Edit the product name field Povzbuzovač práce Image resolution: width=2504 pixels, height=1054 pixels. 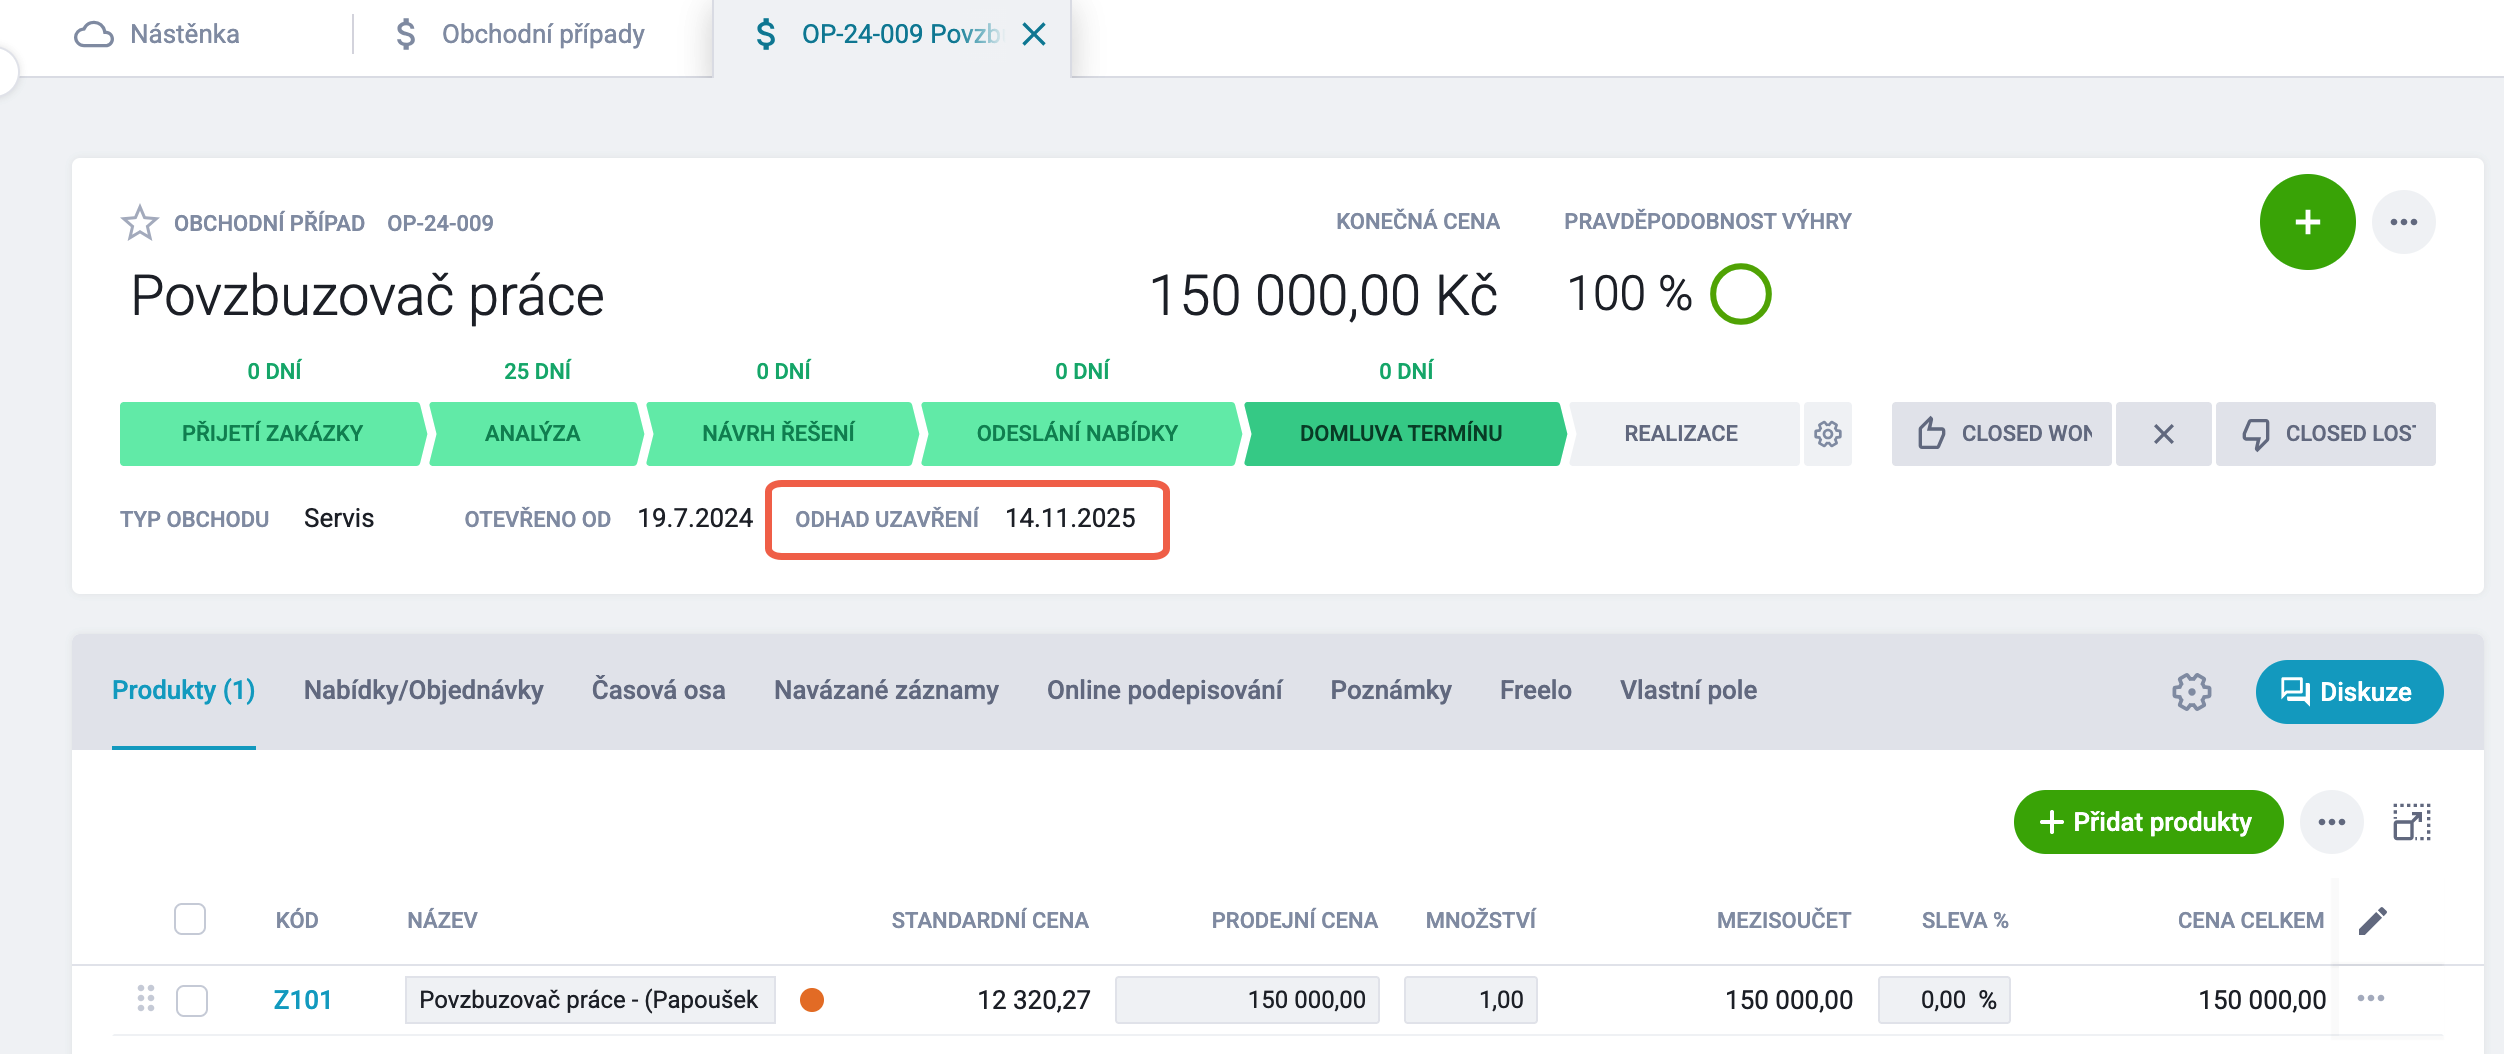(590, 1000)
